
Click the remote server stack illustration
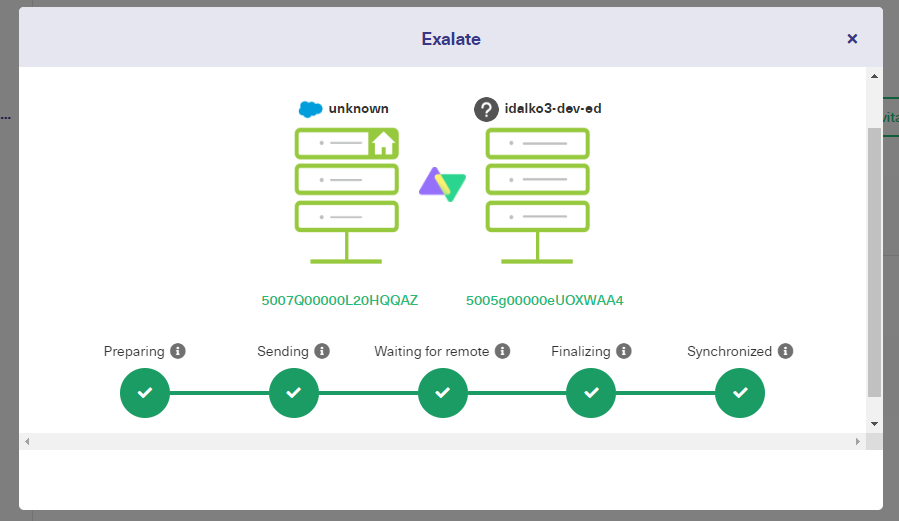point(537,195)
